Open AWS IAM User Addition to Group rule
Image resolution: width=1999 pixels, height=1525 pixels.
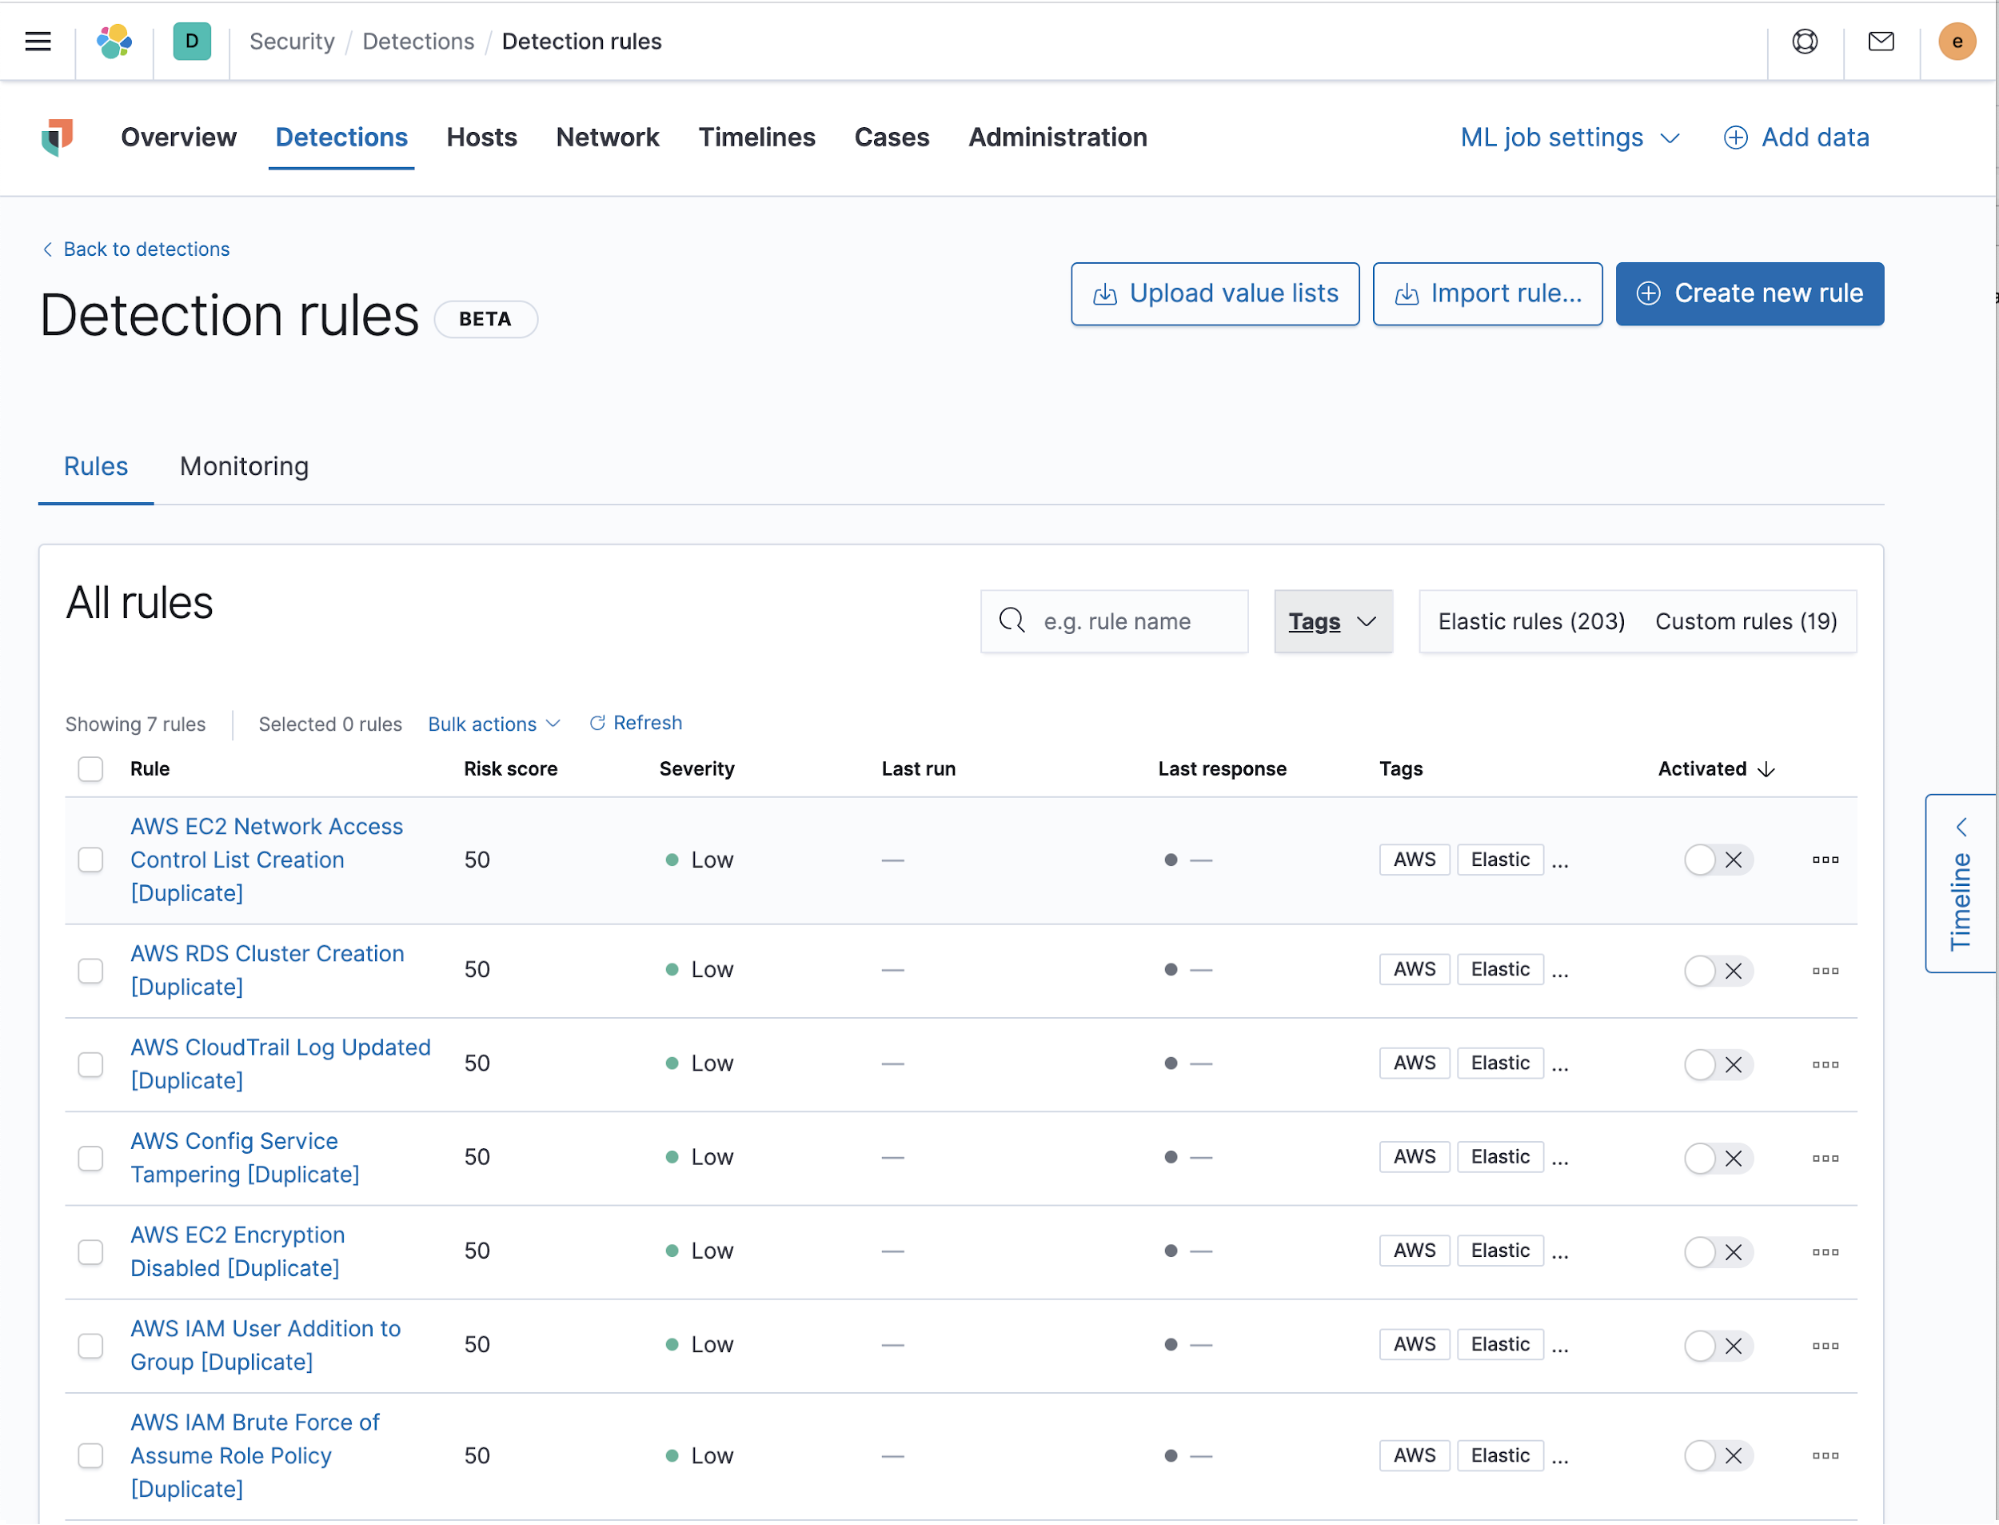265,1345
